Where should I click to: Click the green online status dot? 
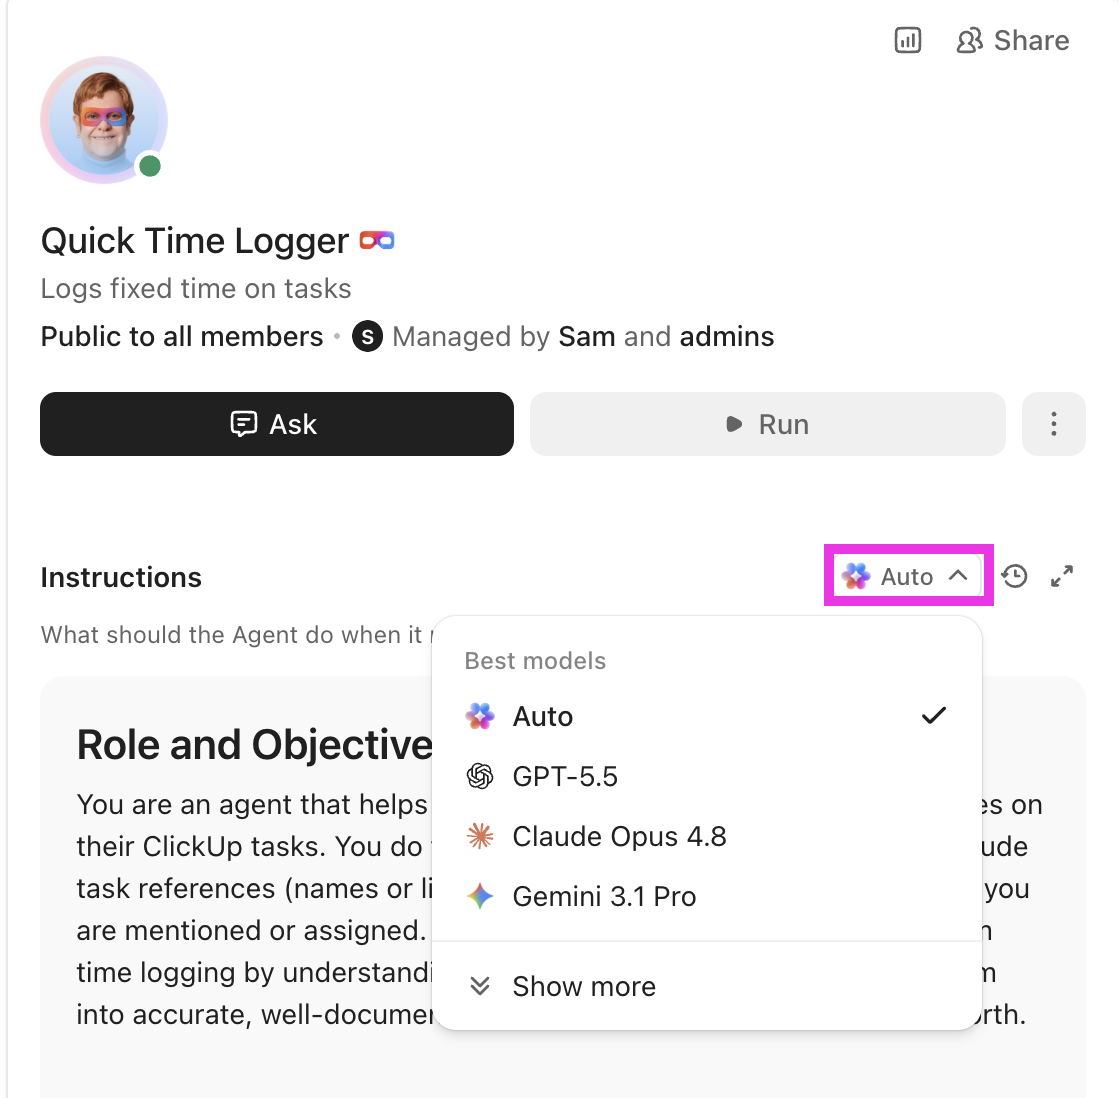click(x=150, y=166)
